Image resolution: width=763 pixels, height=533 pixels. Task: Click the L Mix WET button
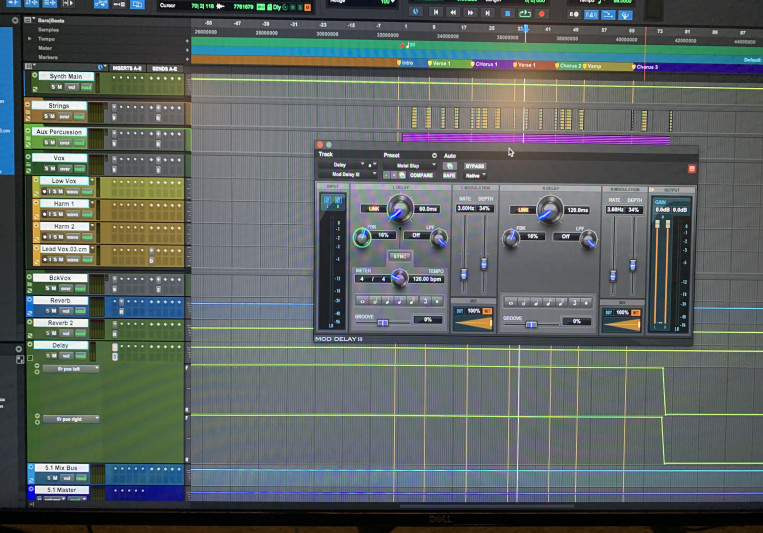[x=488, y=311]
